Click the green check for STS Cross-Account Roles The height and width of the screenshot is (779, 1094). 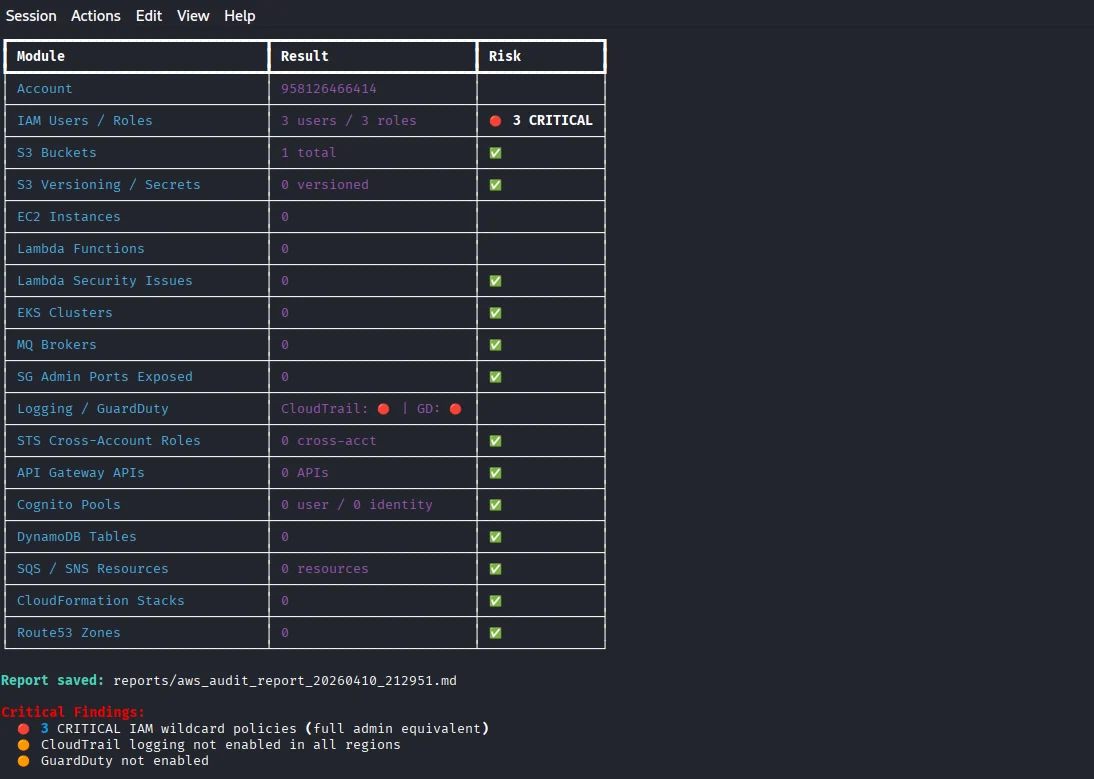(495, 441)
